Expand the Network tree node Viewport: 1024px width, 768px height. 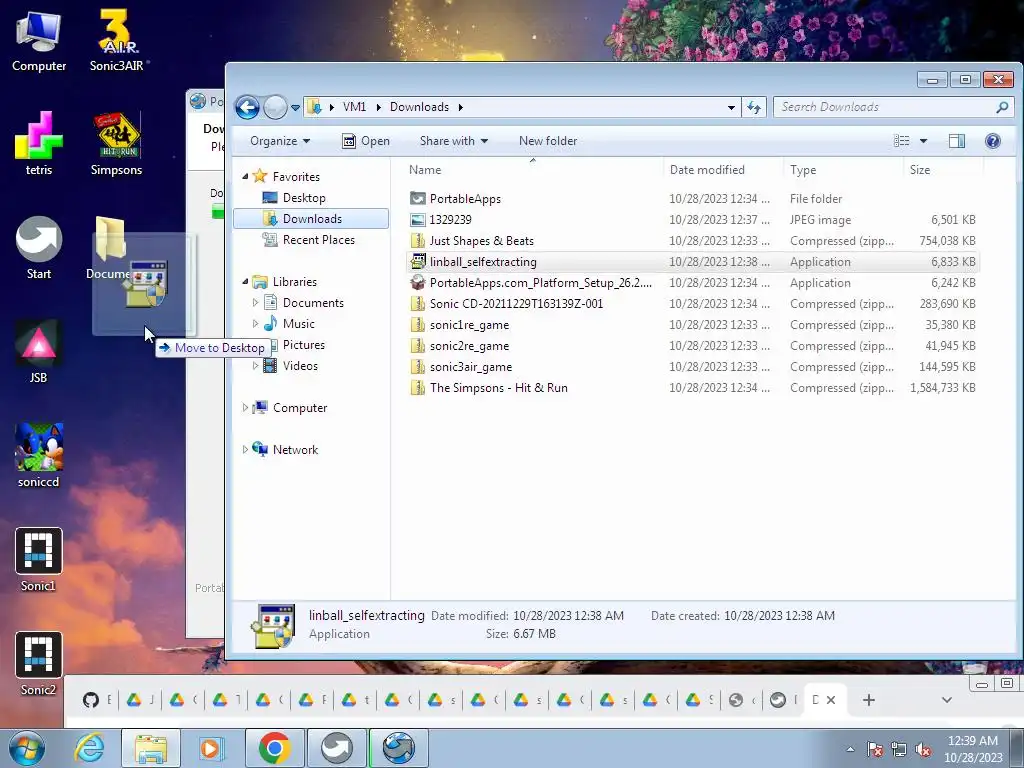coord(246,449)
